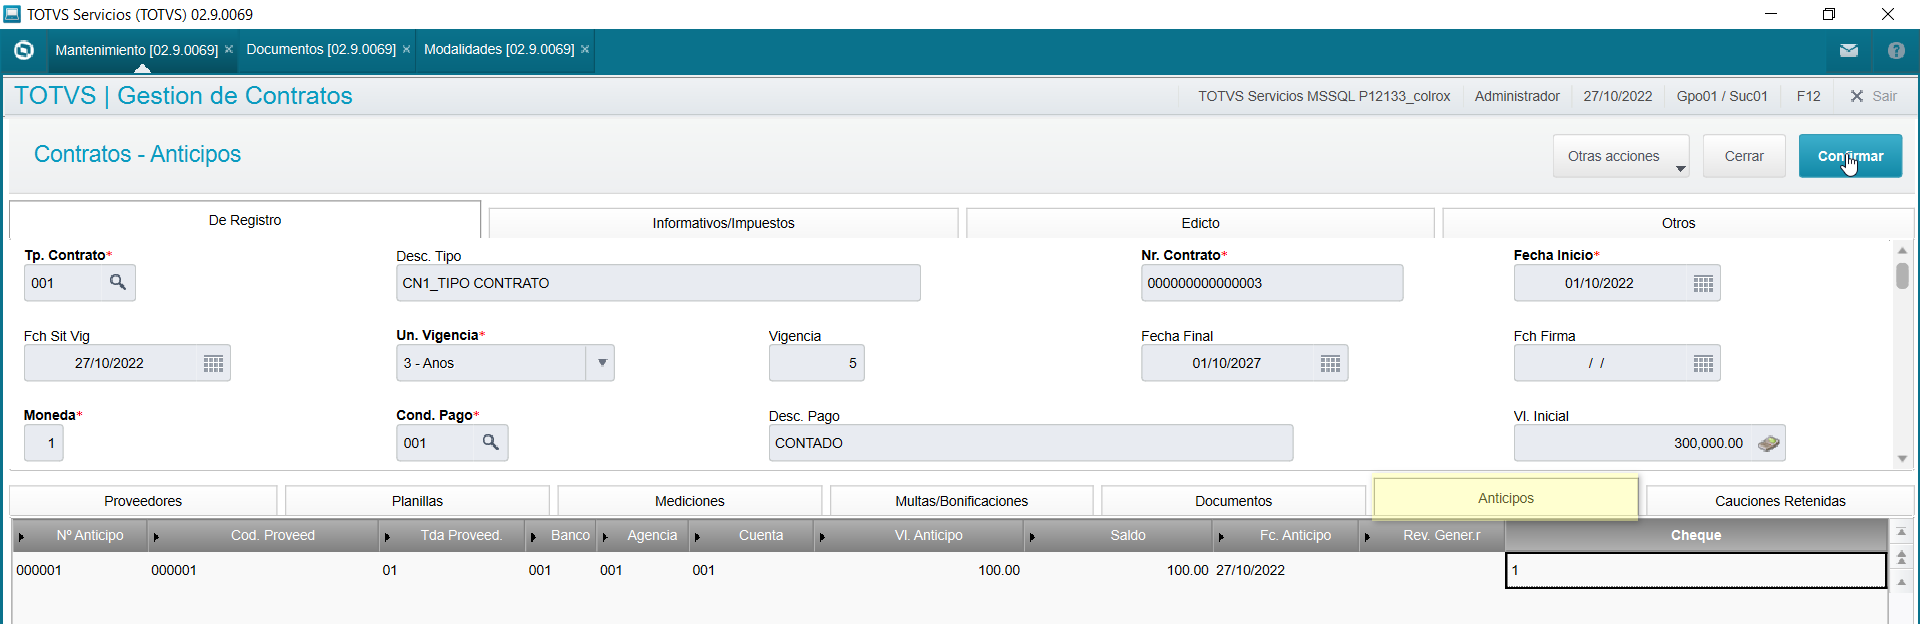This screenshot has height=624, width=1920.
Task: Select the Edicto tab
Action: click(1200, 223)
